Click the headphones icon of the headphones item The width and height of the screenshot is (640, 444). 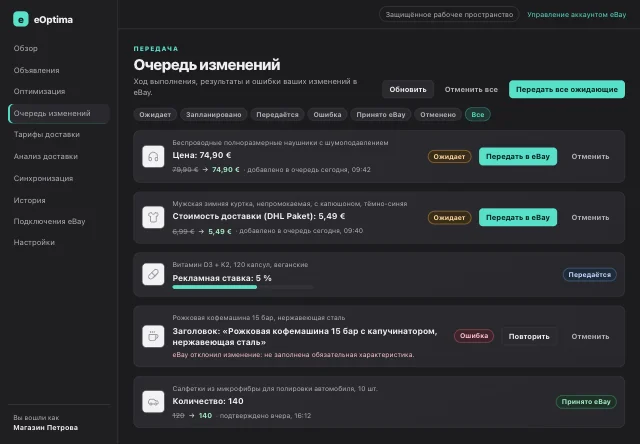point(153,156)
